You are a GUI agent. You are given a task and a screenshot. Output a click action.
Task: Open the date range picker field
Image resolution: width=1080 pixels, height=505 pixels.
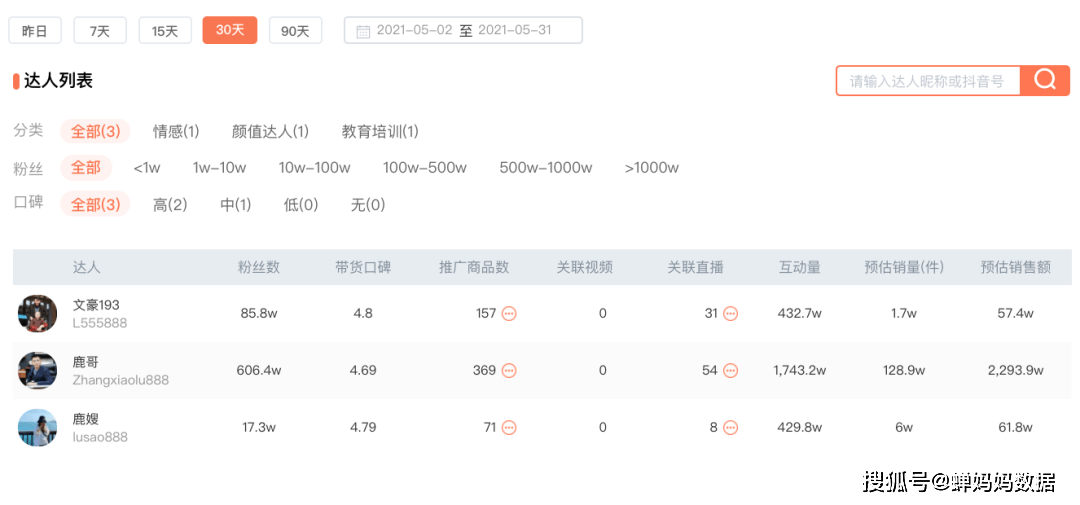pos(464,31)
